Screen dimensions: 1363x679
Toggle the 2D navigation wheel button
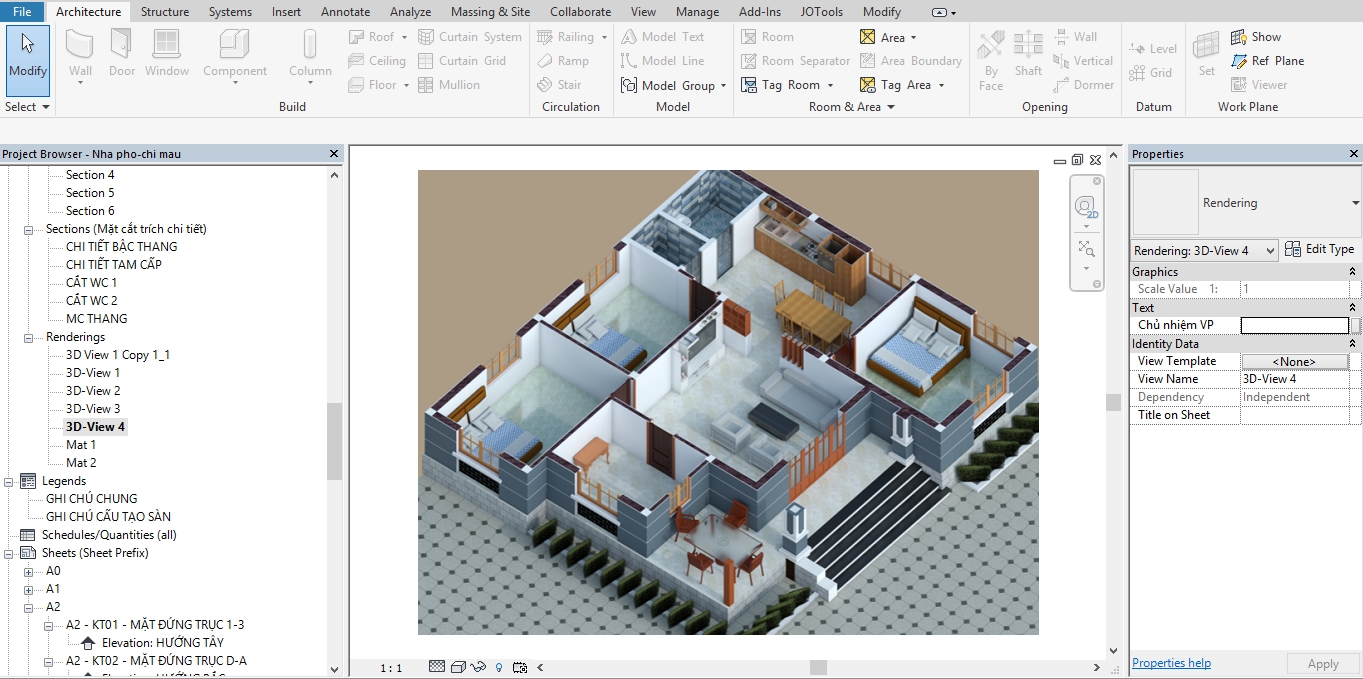1085,207
